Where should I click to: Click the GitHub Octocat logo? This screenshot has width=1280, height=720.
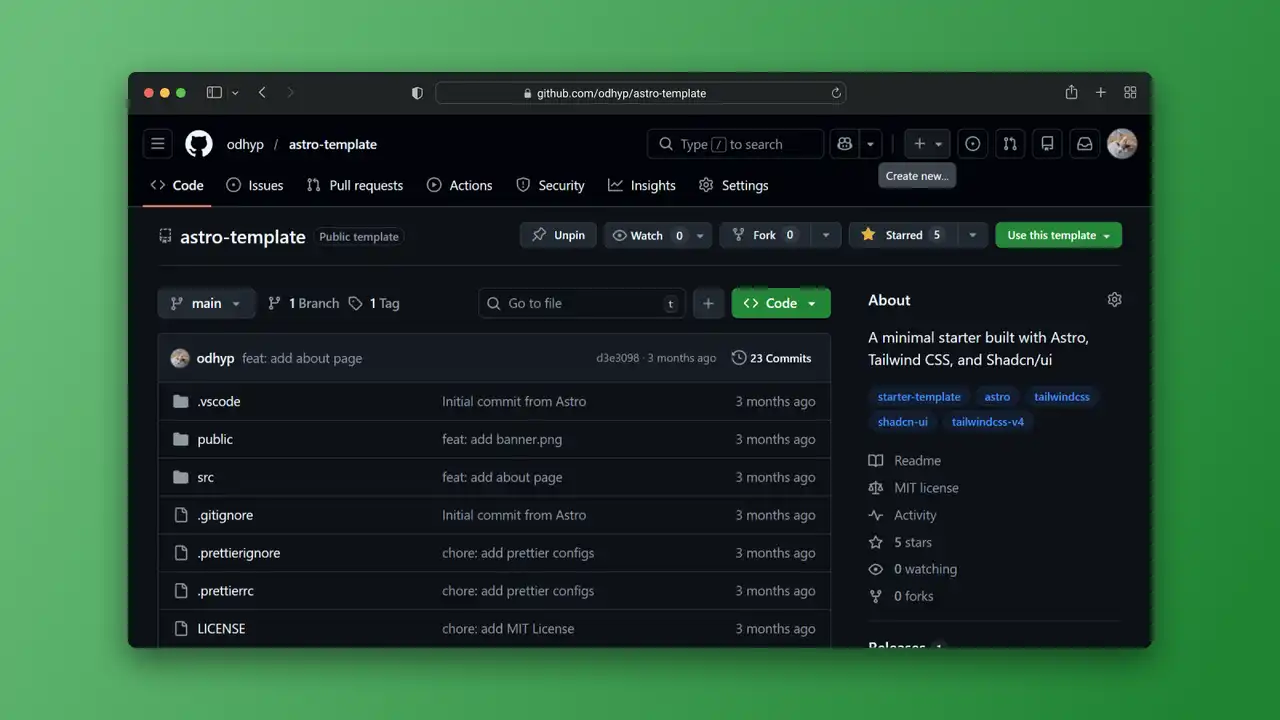pyautogui.click(x=199, y=144)
